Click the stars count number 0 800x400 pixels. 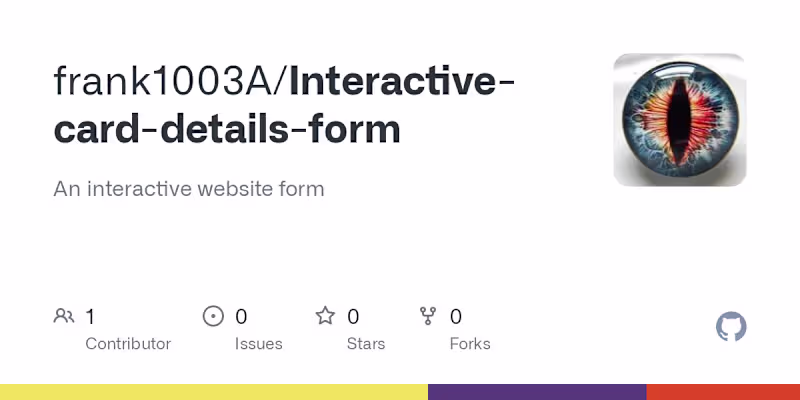[353, 317]
